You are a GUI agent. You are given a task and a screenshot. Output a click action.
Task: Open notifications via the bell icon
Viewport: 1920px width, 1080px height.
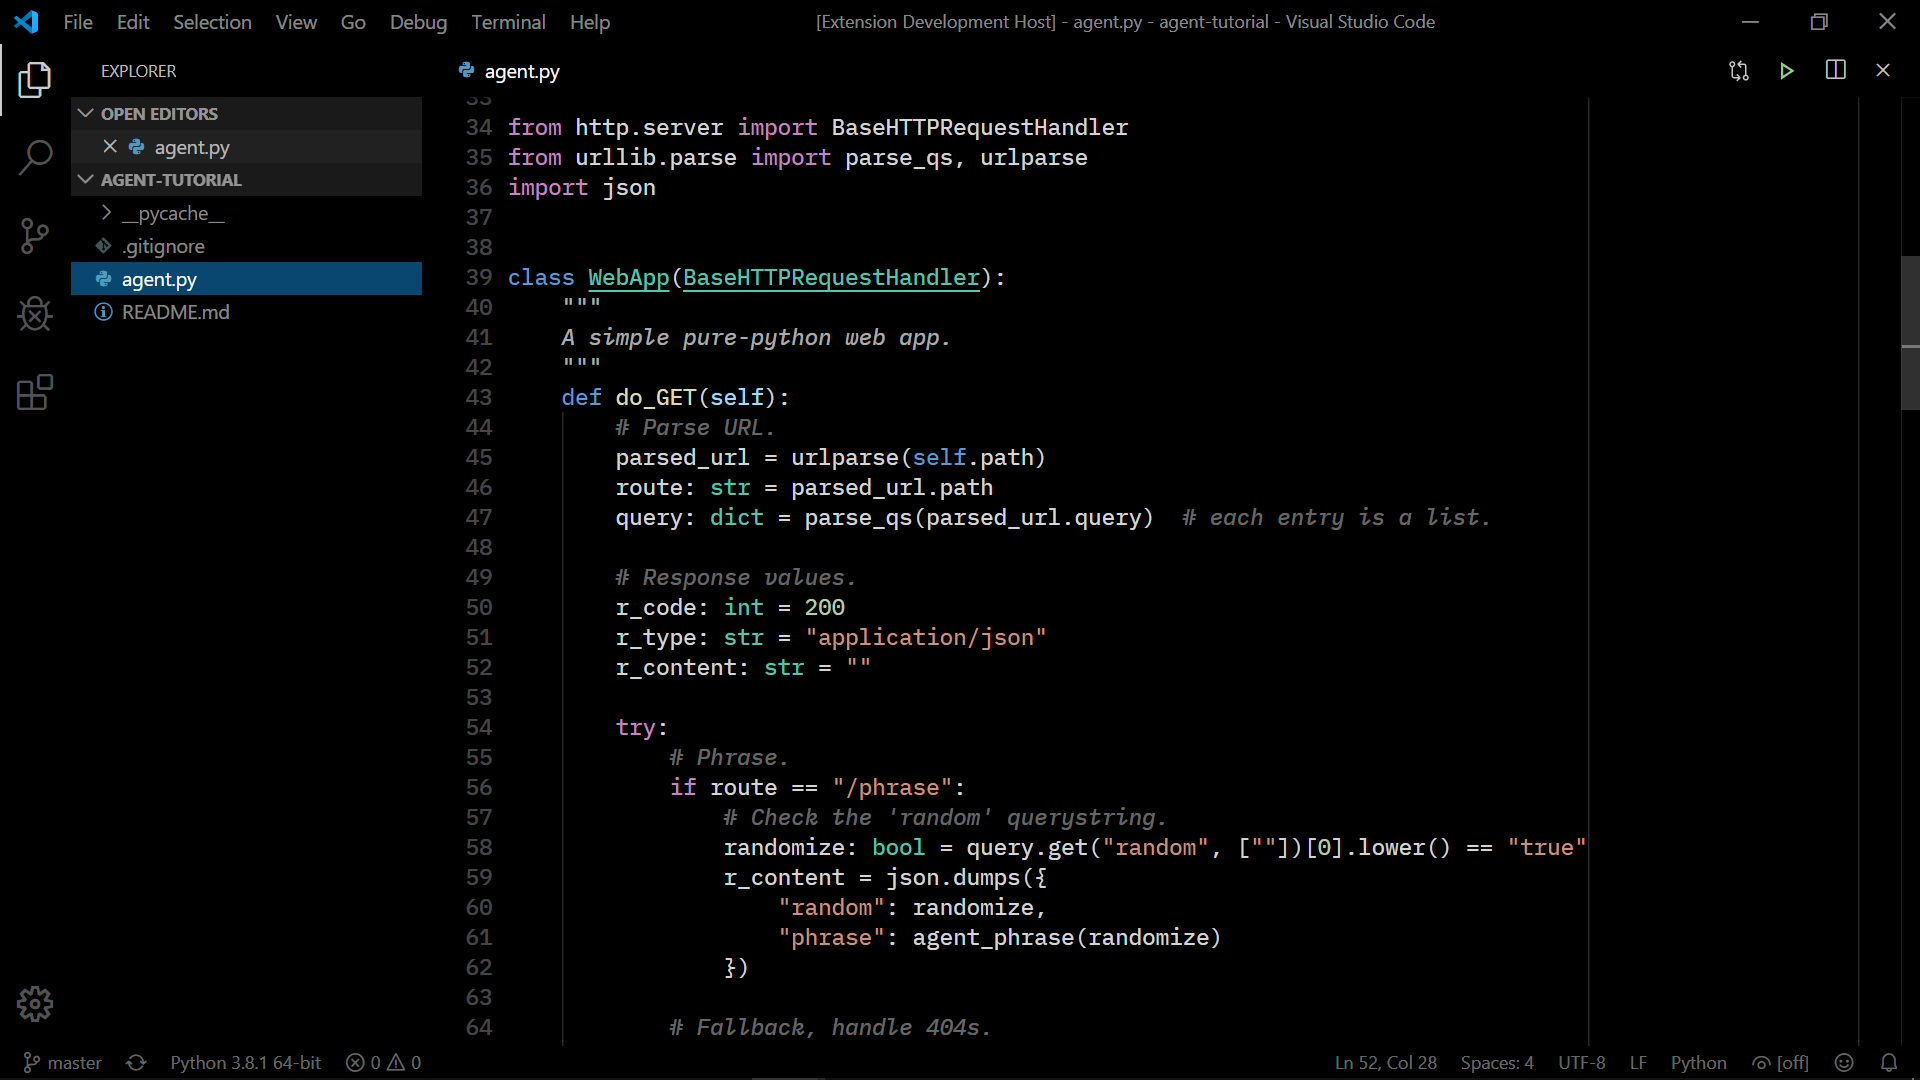pos(1889,1063)
